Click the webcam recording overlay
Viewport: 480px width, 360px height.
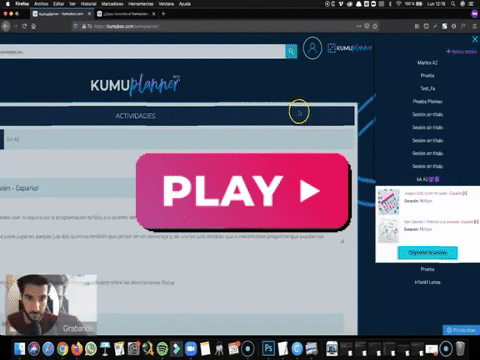point(51,304)
